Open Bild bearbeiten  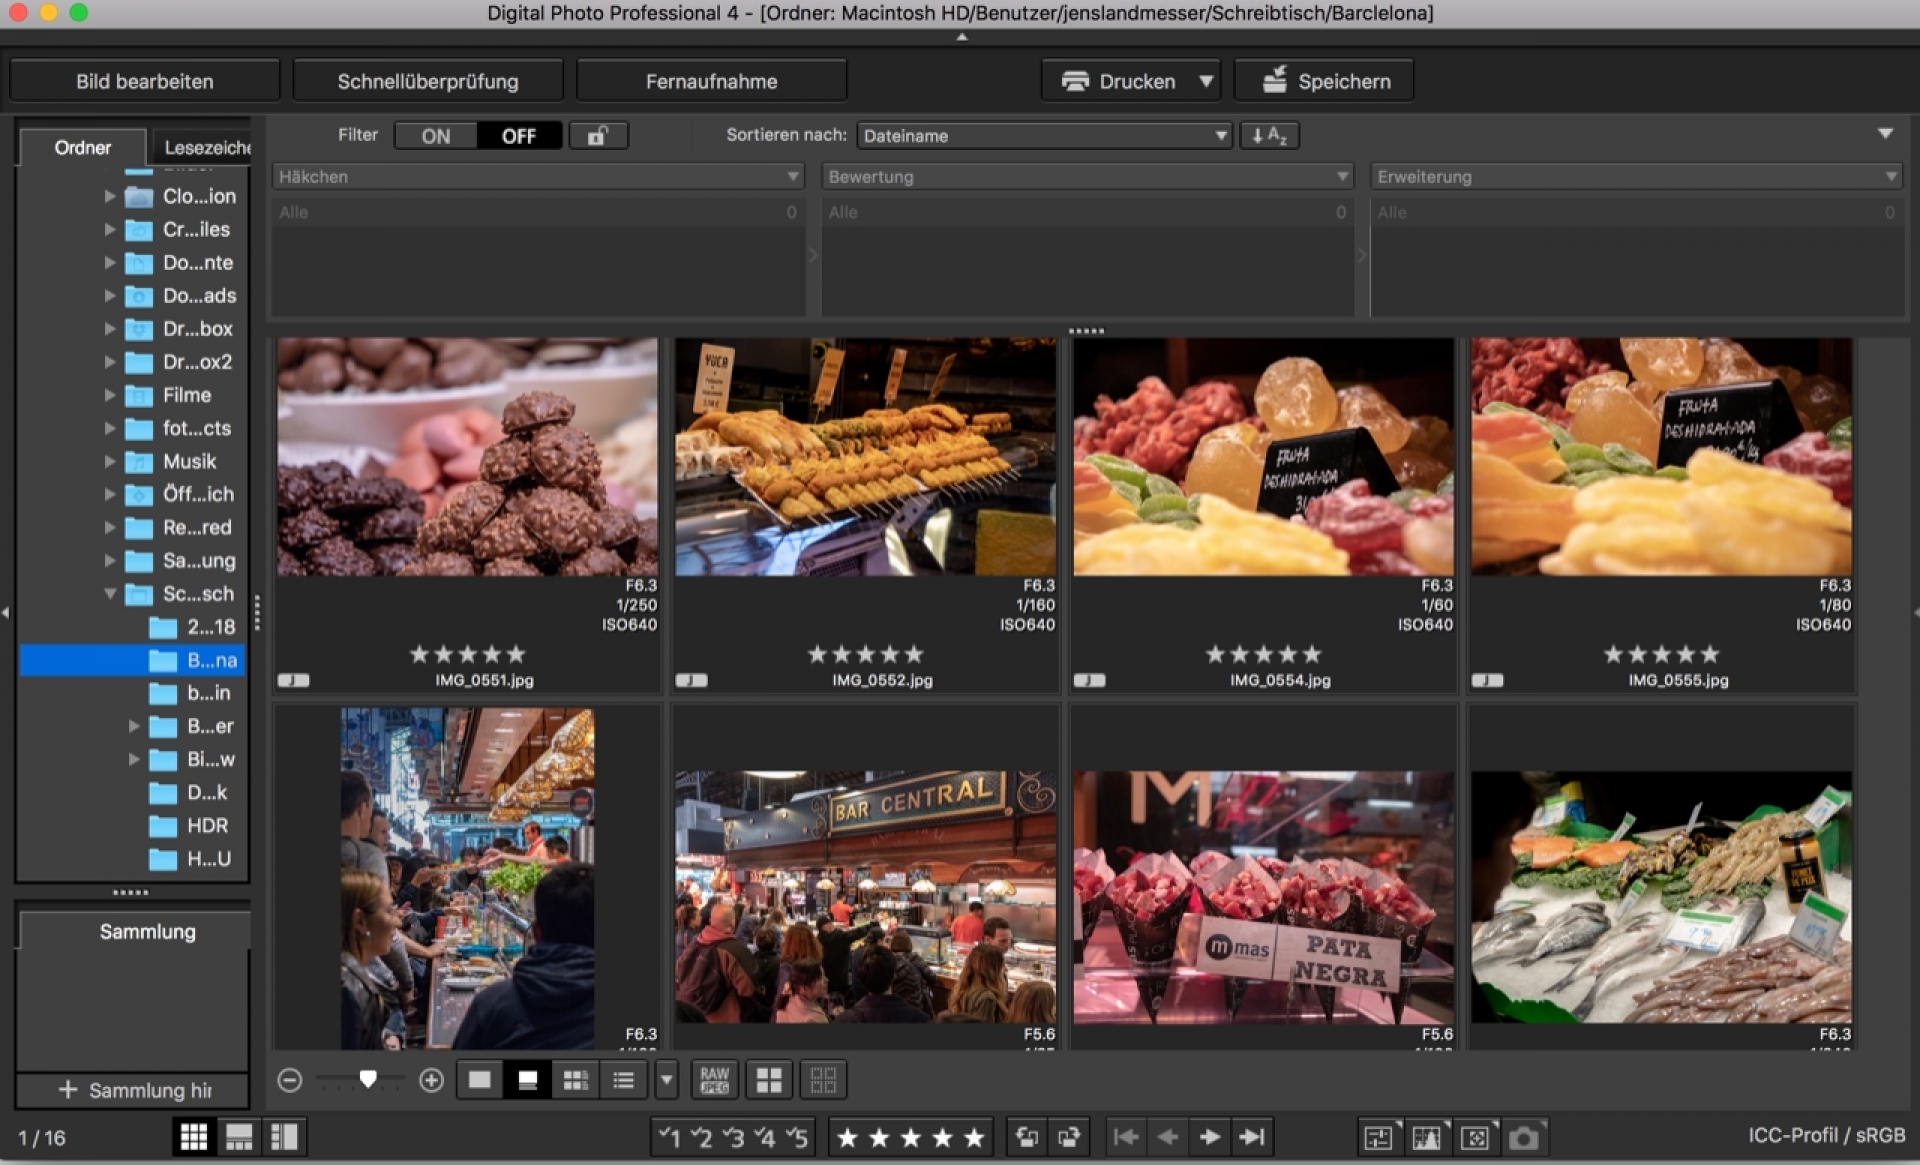[x=145, y=81]
